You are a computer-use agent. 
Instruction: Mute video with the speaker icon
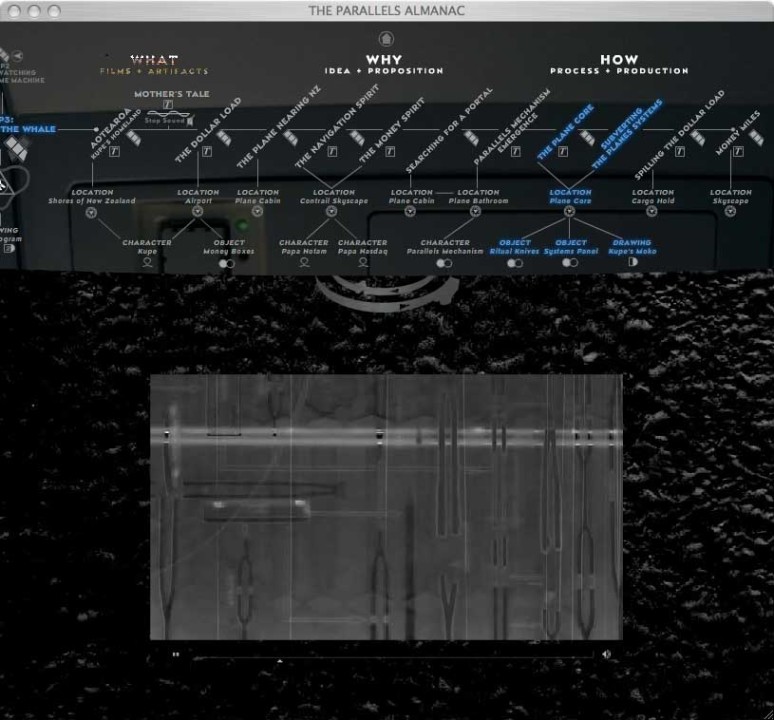coord(606,654)
